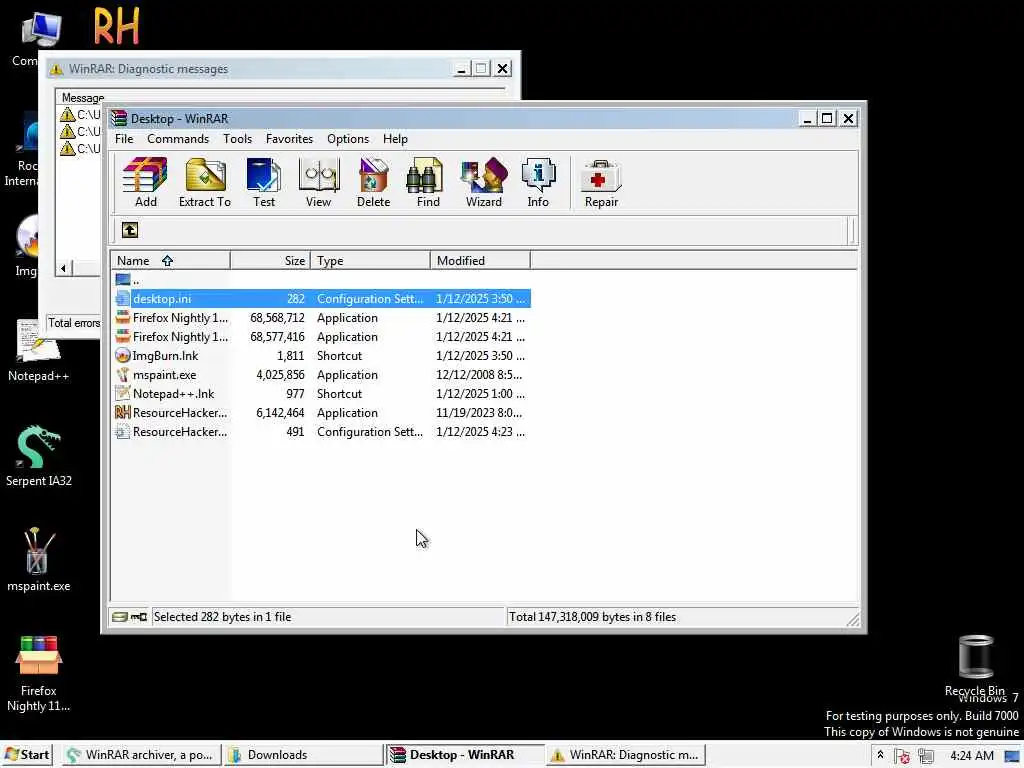Click the Action Center flag tray icon

coord(903,756)
